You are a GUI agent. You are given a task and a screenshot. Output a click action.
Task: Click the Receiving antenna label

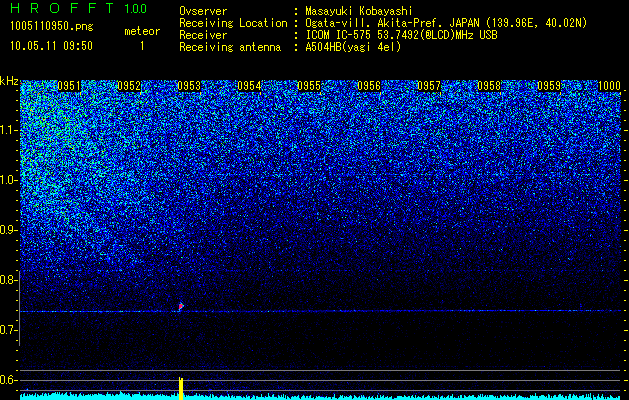pos(230,47)
